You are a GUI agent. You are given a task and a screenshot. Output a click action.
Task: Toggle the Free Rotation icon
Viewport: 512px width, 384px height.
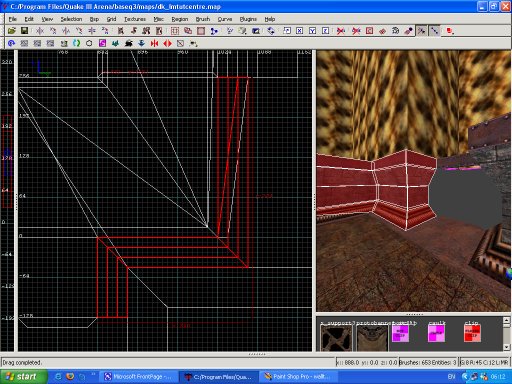(271, 31)
